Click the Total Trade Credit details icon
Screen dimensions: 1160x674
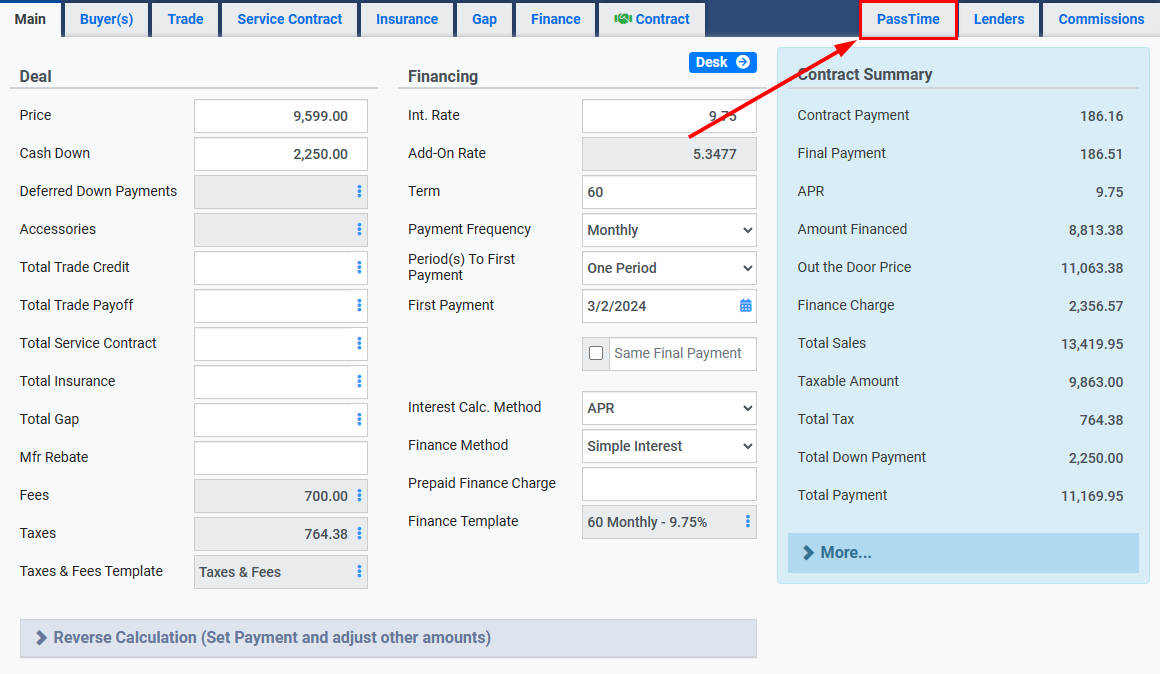click(359, 268)
